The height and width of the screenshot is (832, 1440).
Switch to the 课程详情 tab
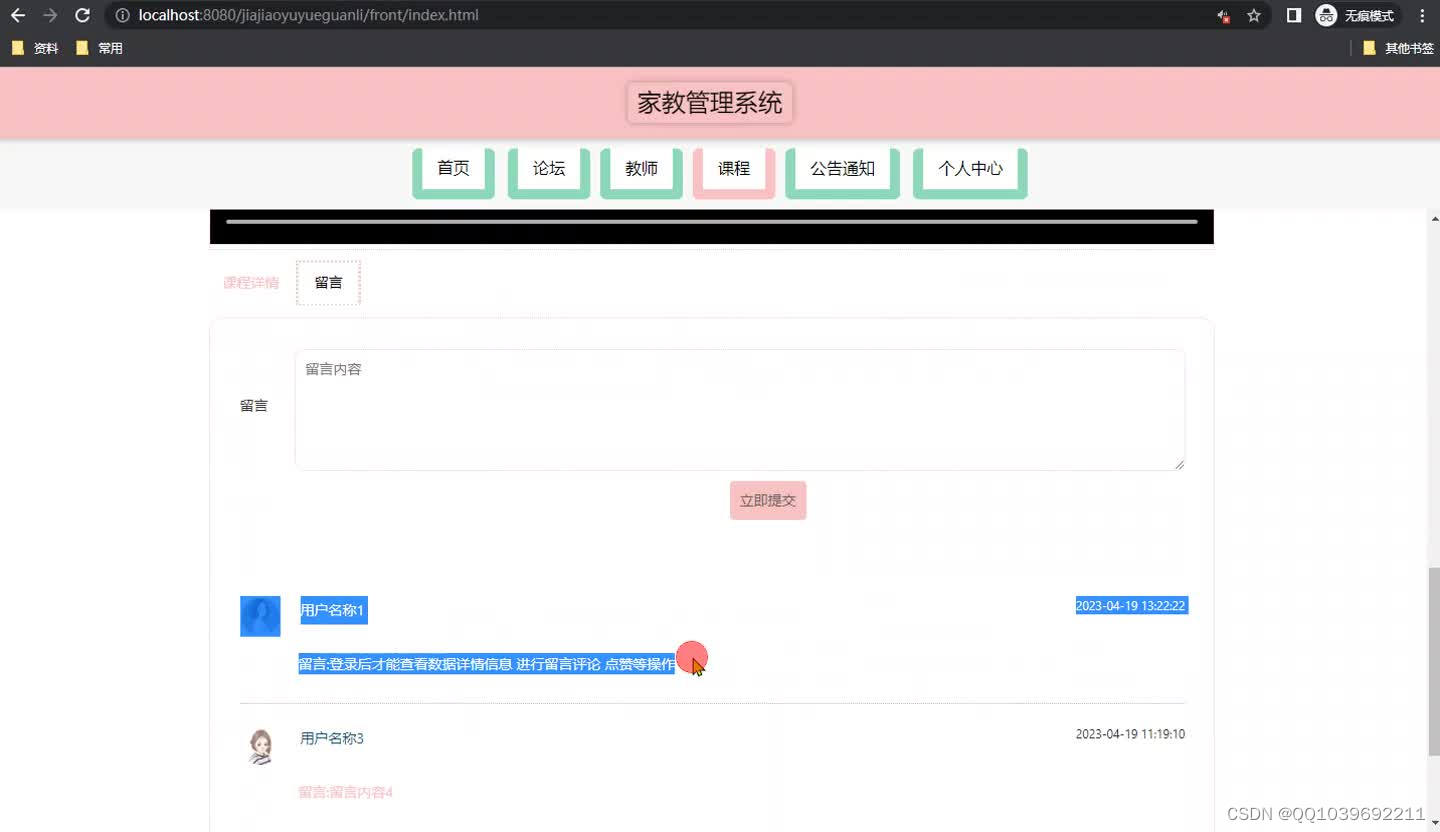click(250, 282)
